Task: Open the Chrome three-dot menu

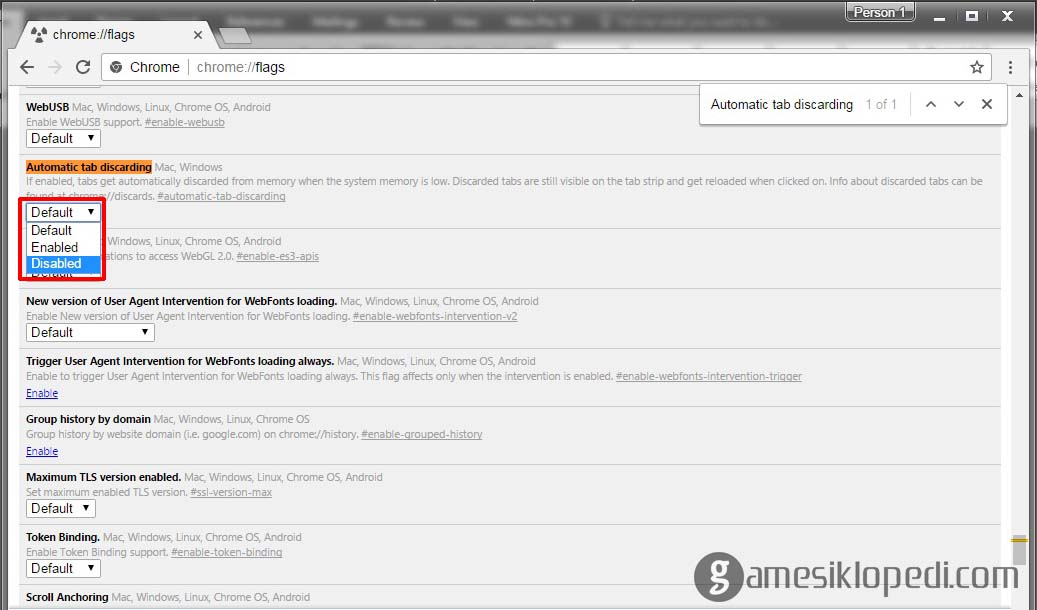Action: [x=1010, y=67]
